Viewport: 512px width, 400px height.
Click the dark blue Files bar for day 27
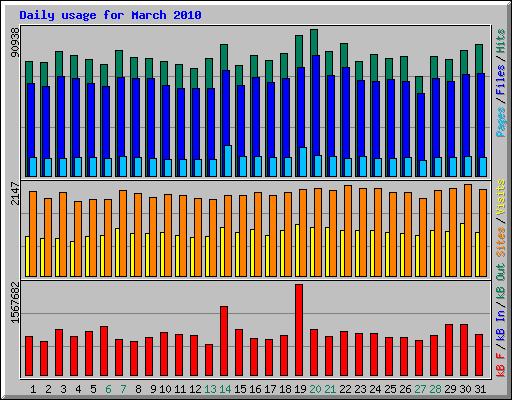point(421,127)
